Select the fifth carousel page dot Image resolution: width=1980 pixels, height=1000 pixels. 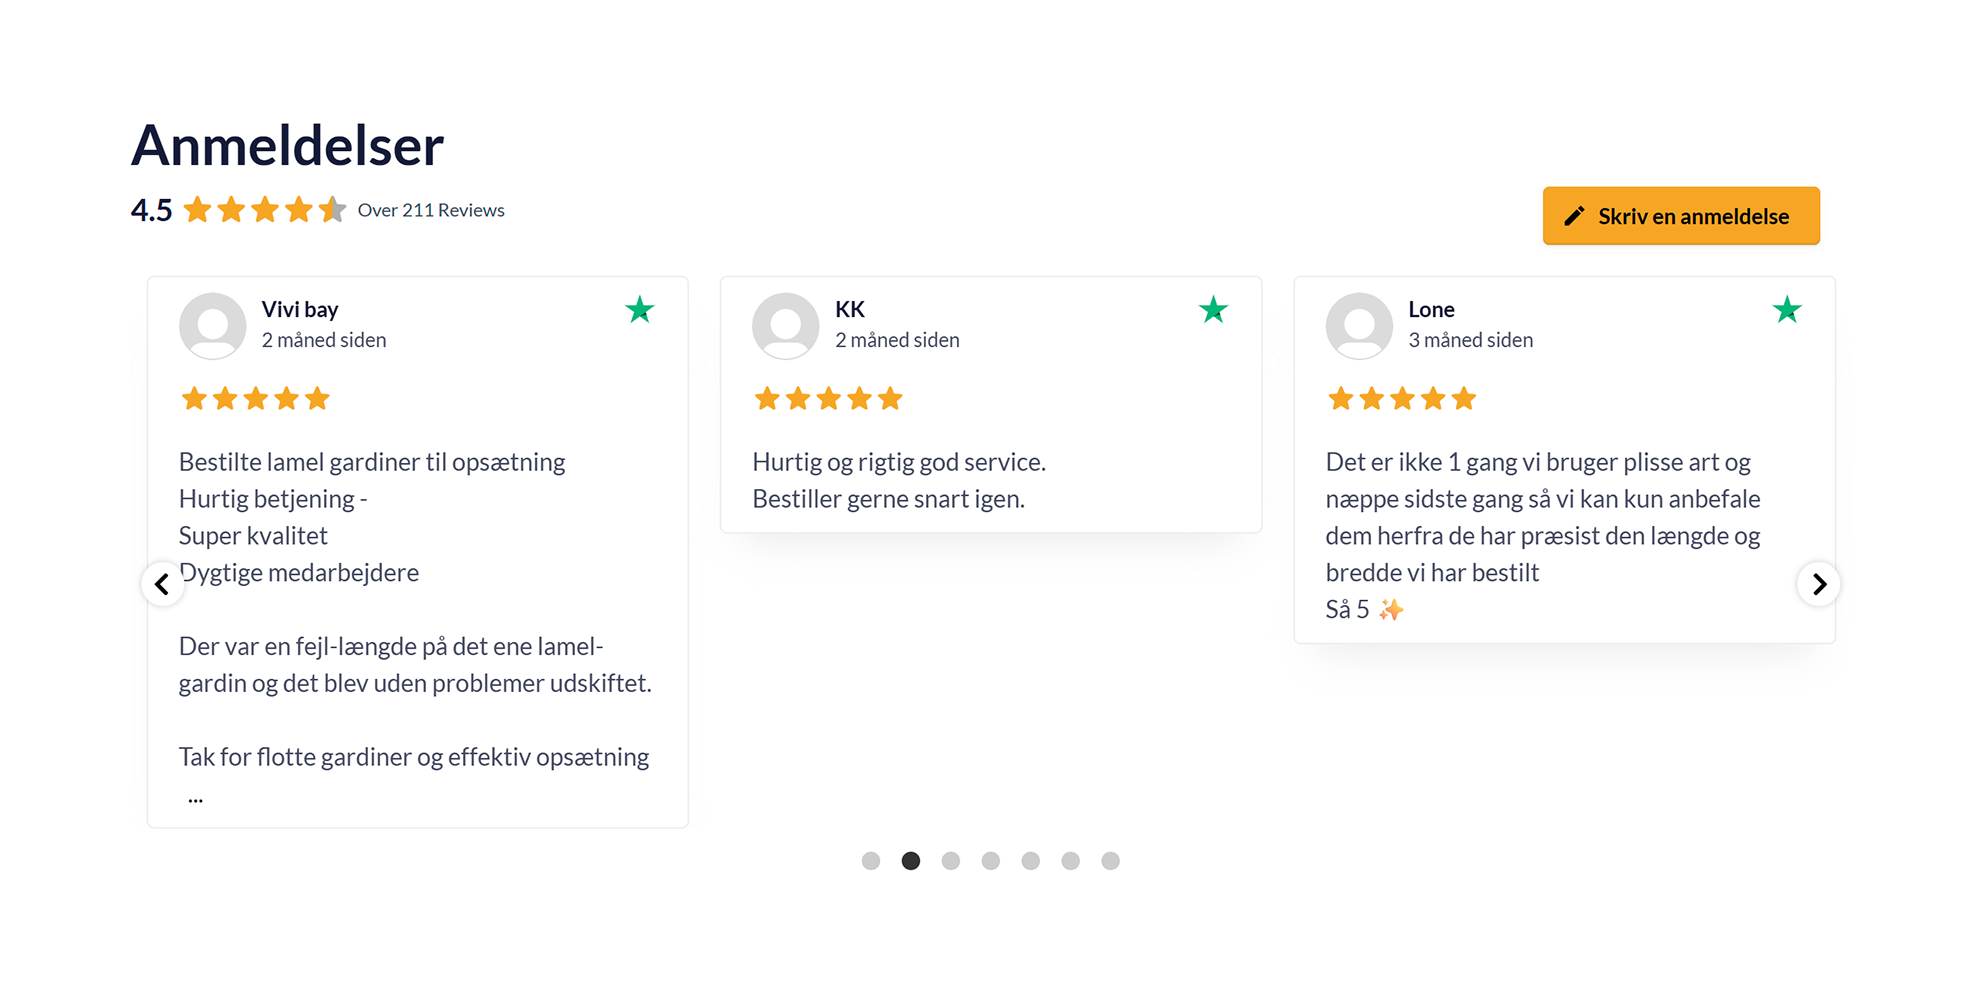coord(1031,861)
